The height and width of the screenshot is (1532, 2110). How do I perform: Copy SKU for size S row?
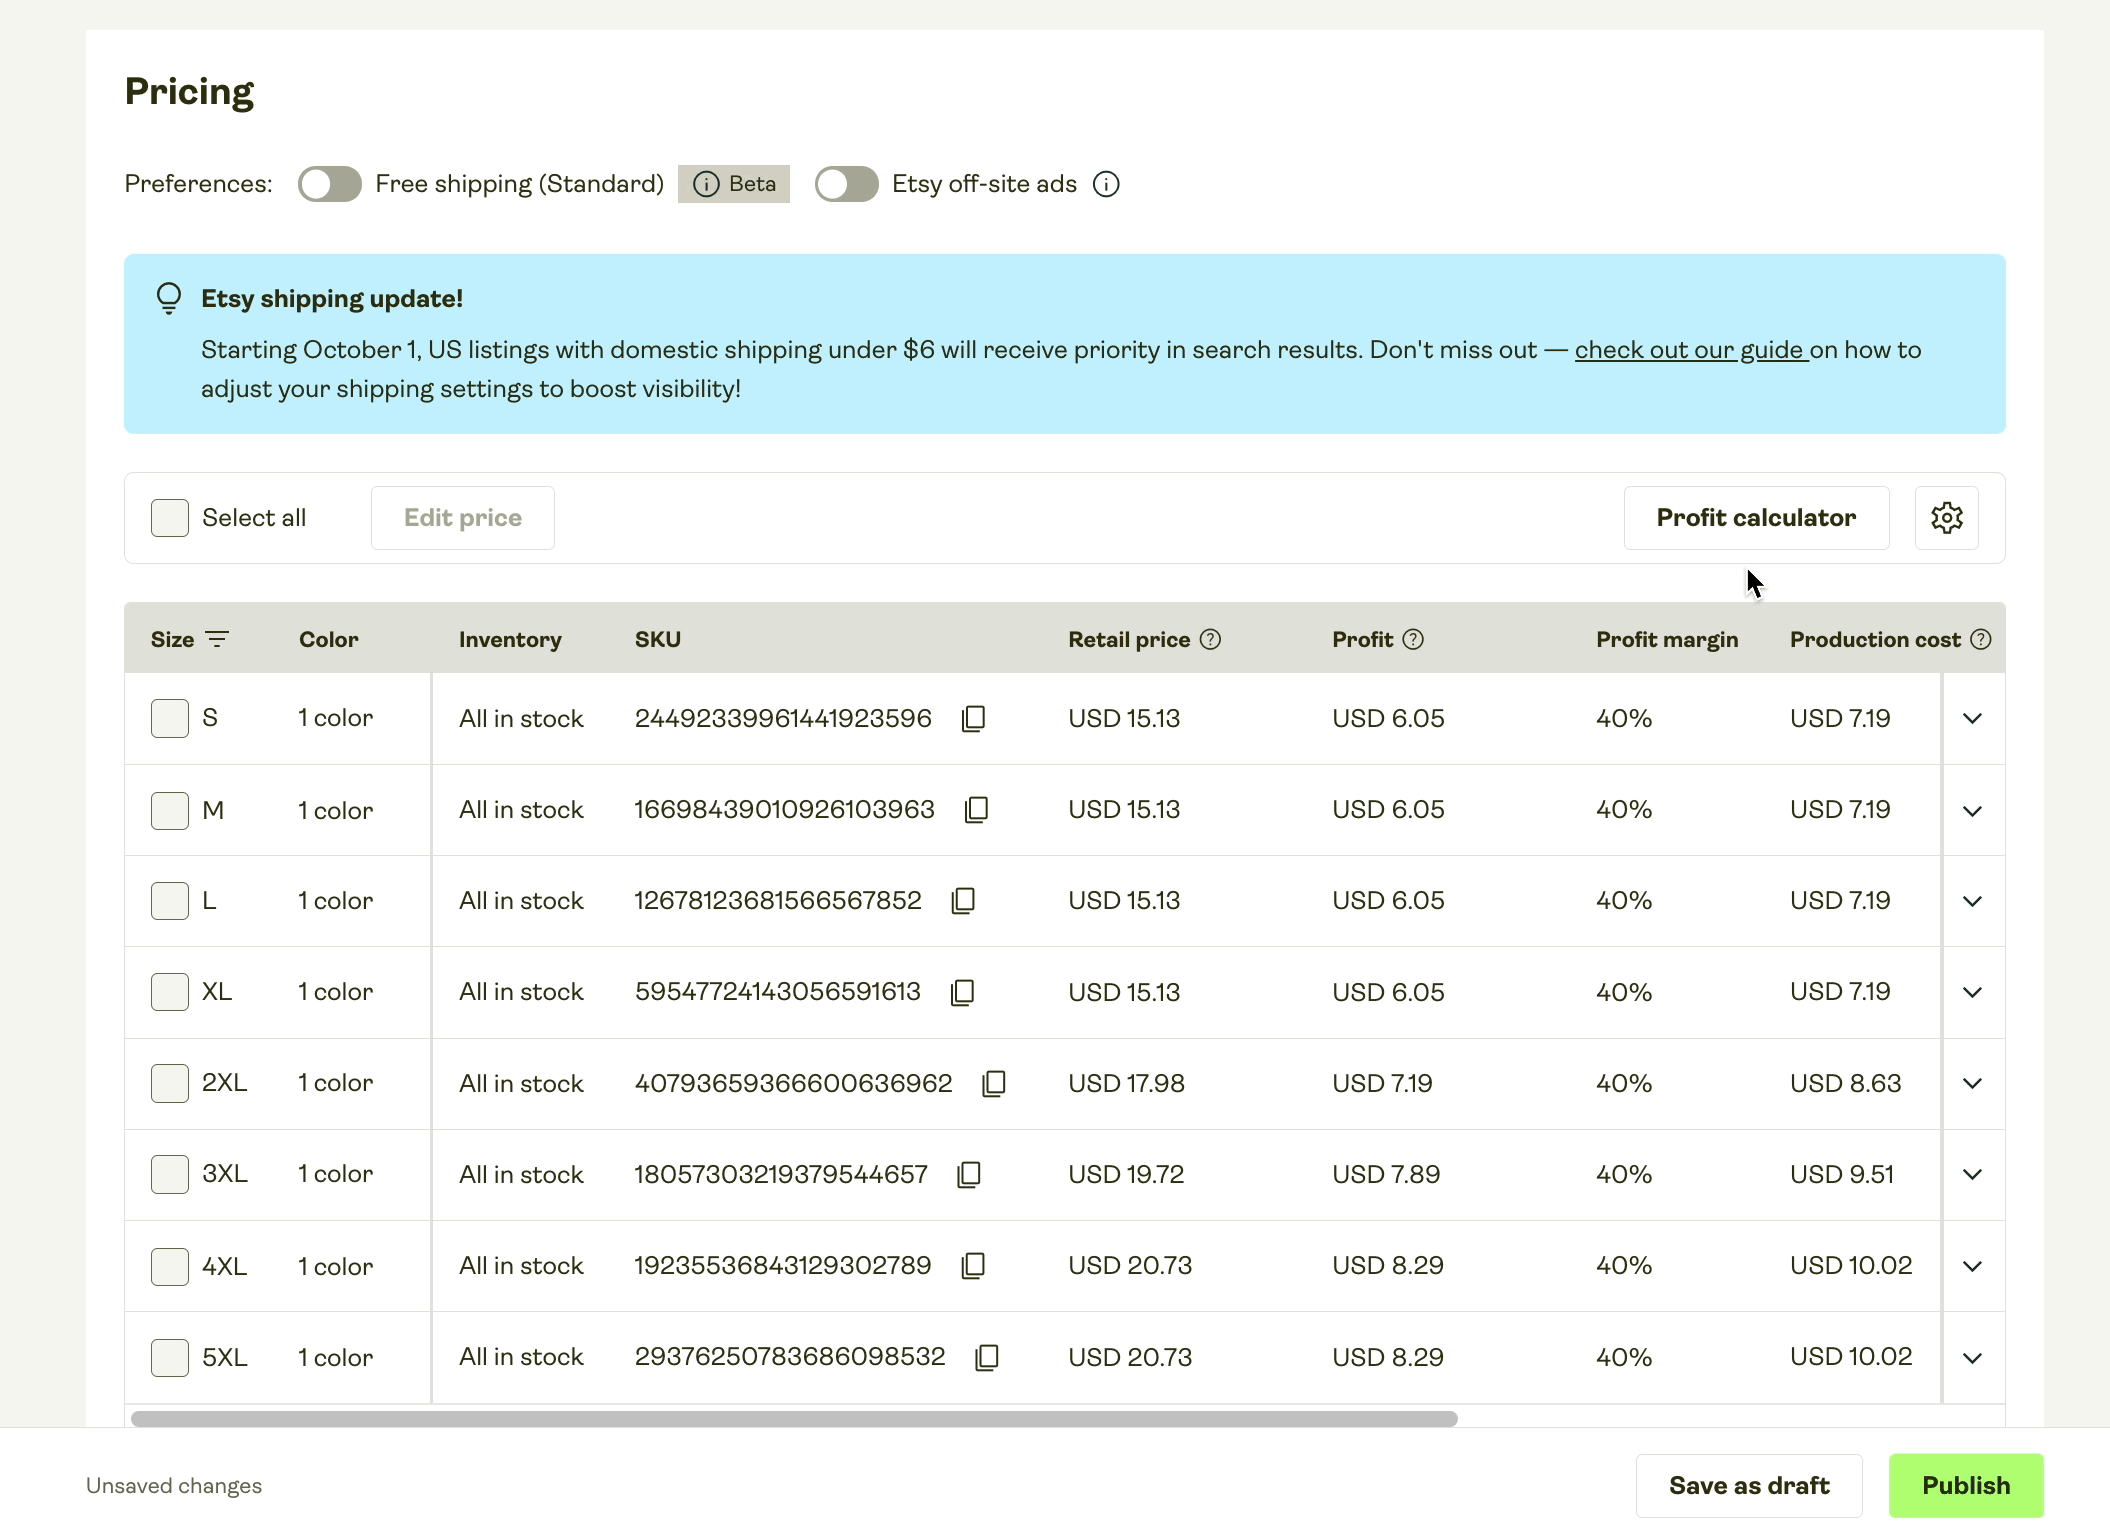pos(973,718)
